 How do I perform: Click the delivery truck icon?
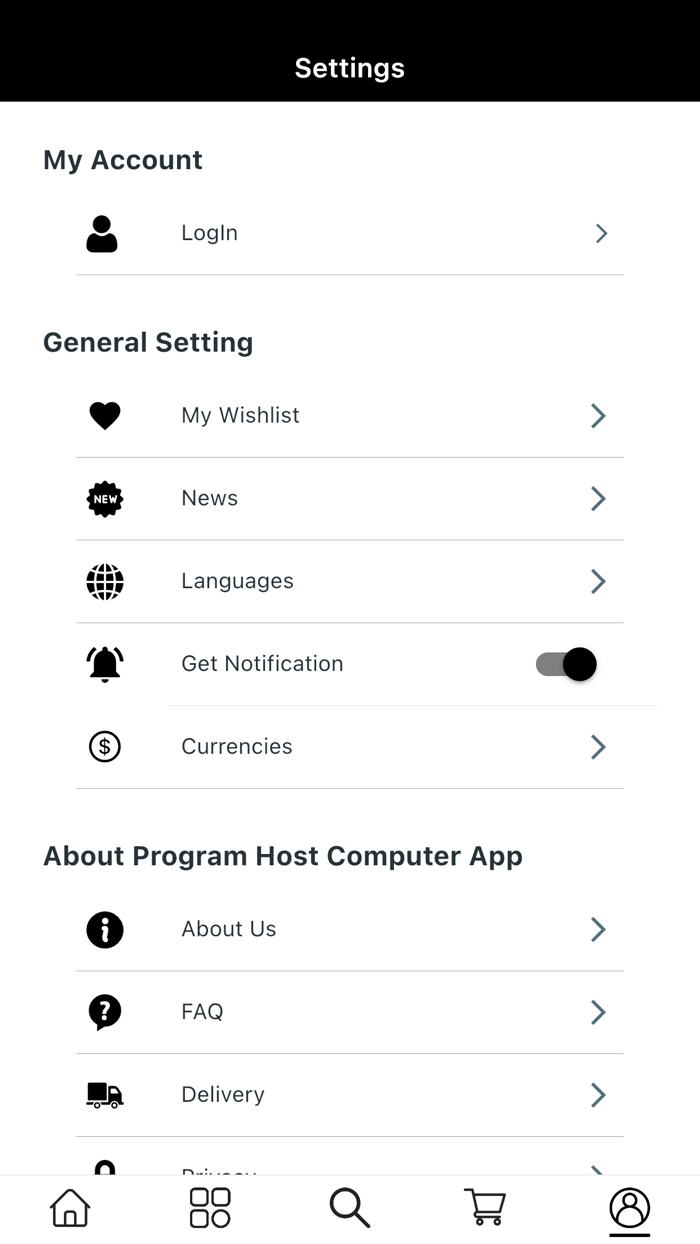(x=104, y=1095)
